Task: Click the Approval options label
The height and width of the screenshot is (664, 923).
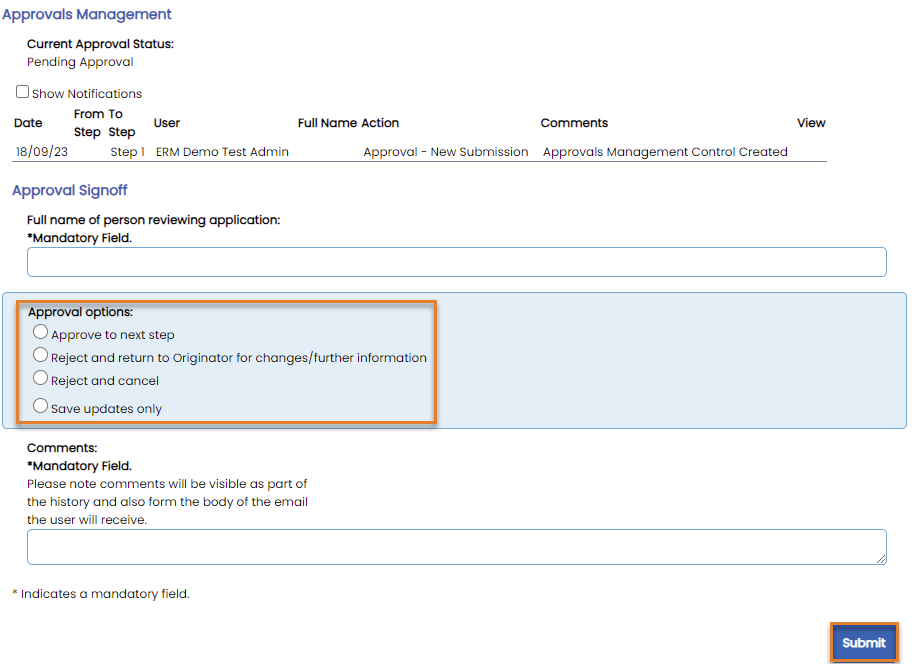Action: 81,312
